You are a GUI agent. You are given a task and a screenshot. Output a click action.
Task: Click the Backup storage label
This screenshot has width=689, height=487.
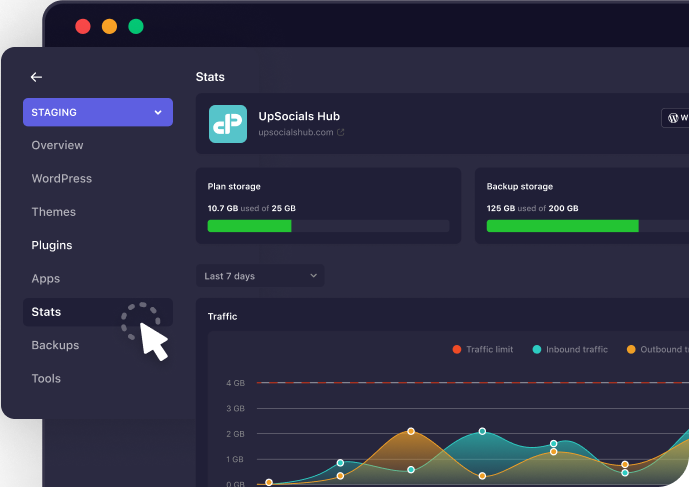[x=520, y=186]
